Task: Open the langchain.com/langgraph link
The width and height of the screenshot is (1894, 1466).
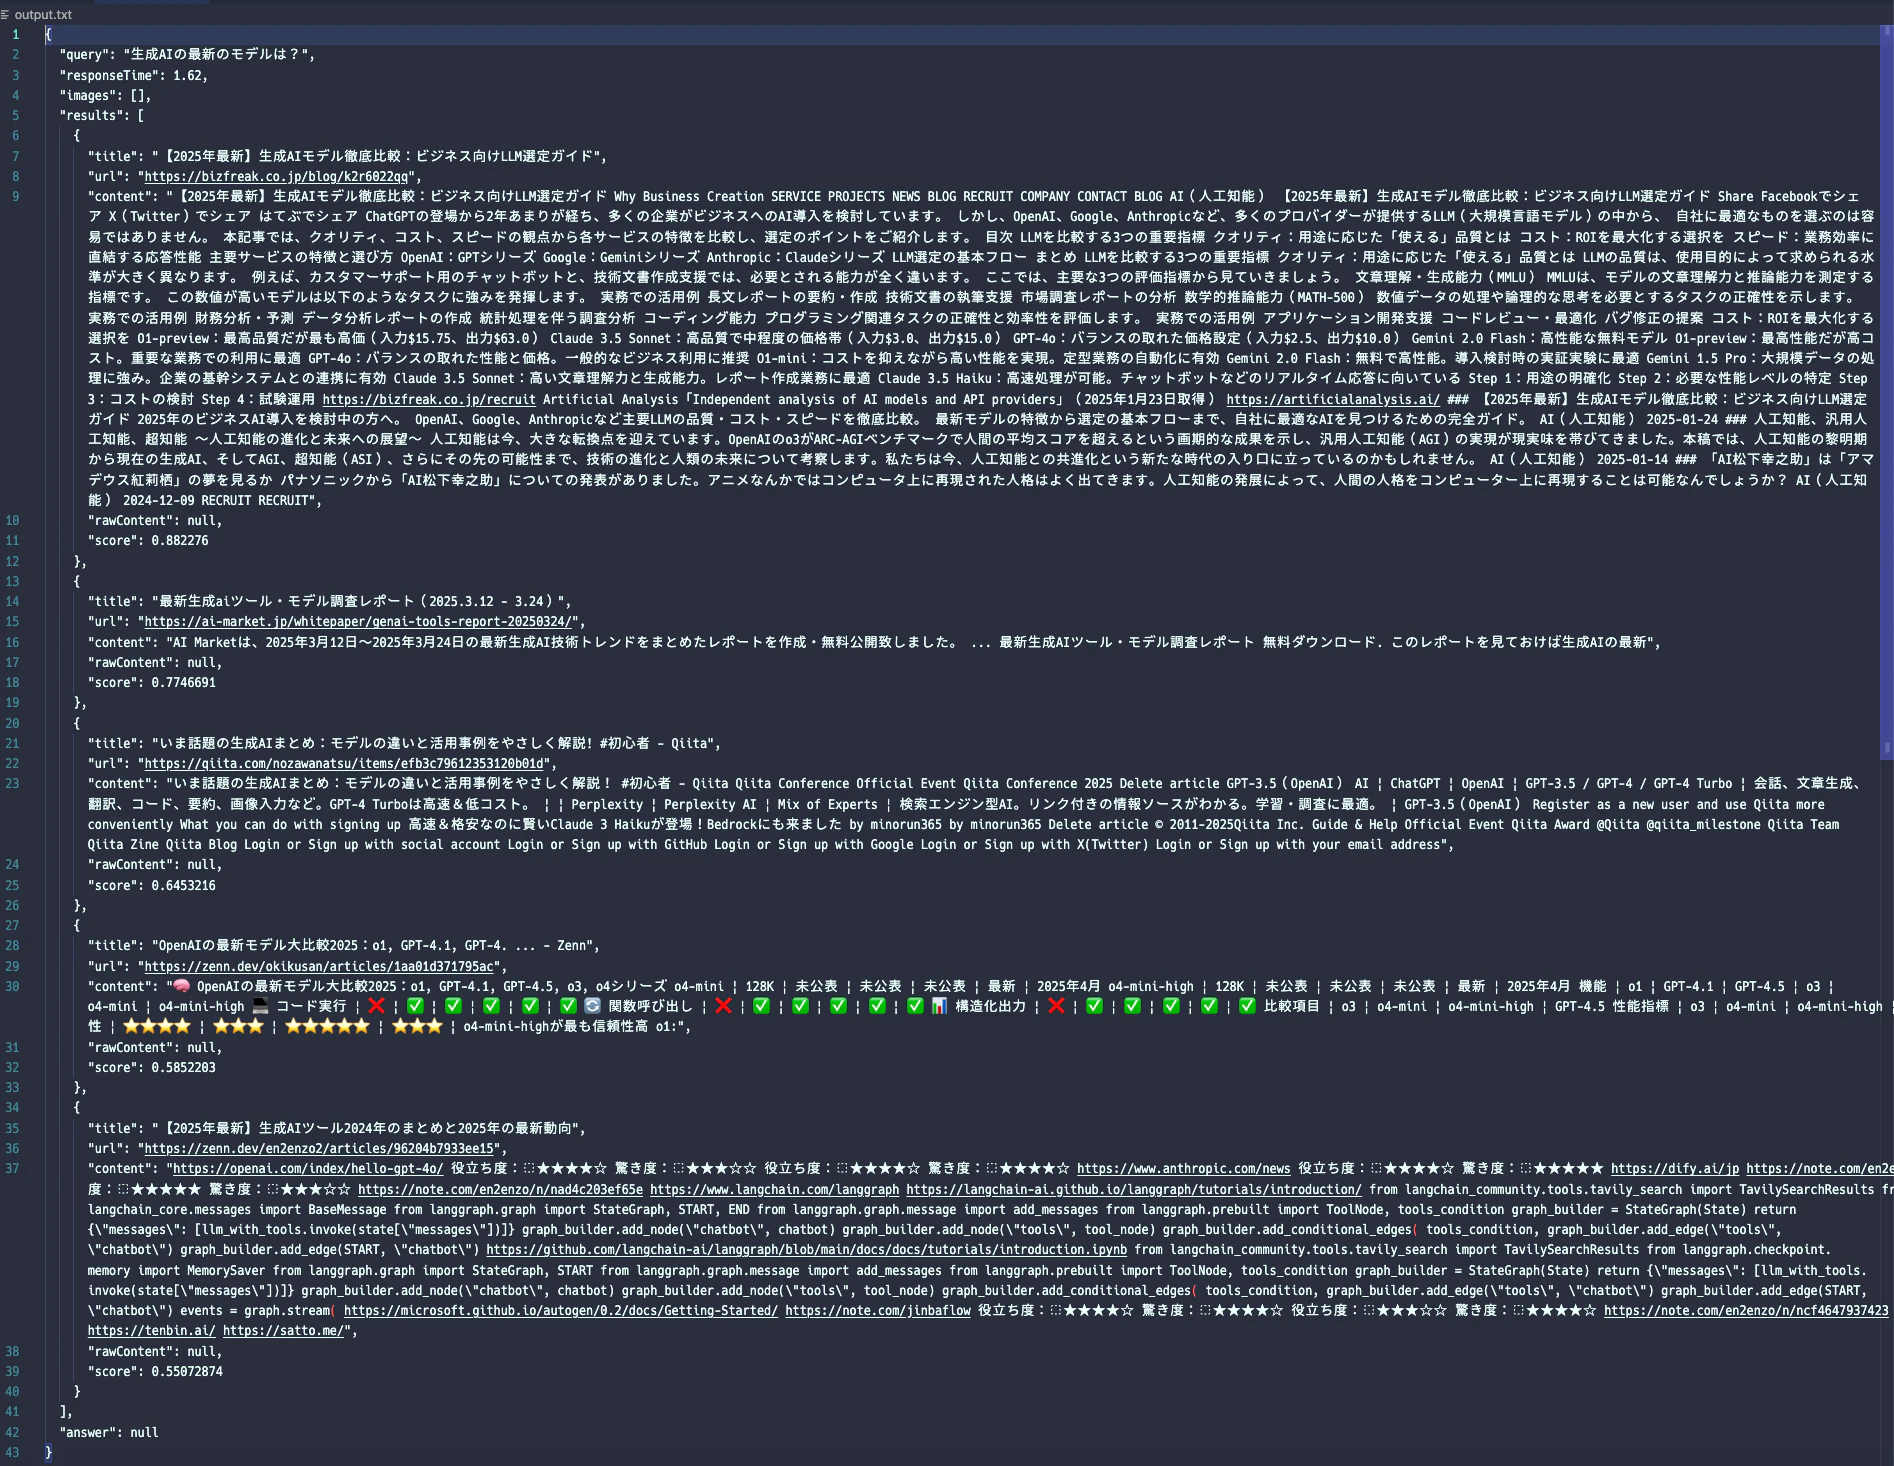Action: [774, 1190]
